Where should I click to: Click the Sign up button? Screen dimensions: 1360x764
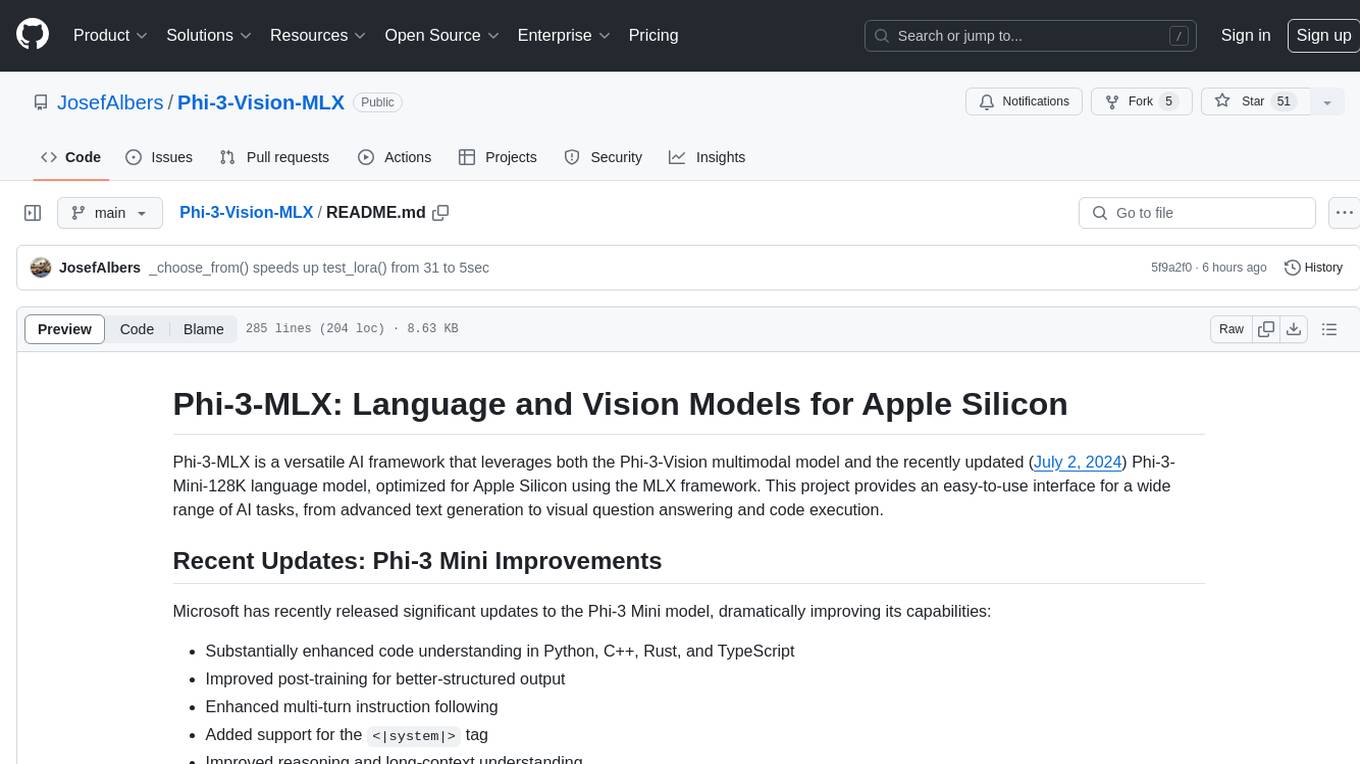pyautogui.click(x=1323, y=35)
